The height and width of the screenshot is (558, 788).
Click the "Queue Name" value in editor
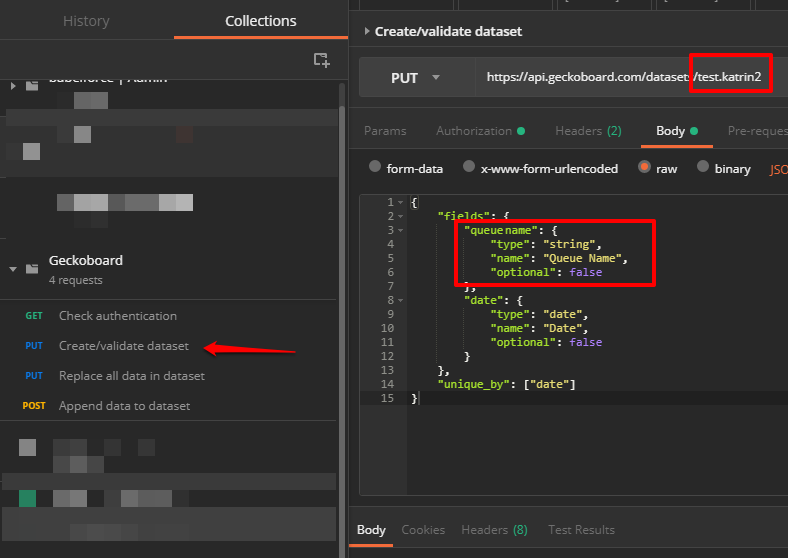tap(582, 258)
